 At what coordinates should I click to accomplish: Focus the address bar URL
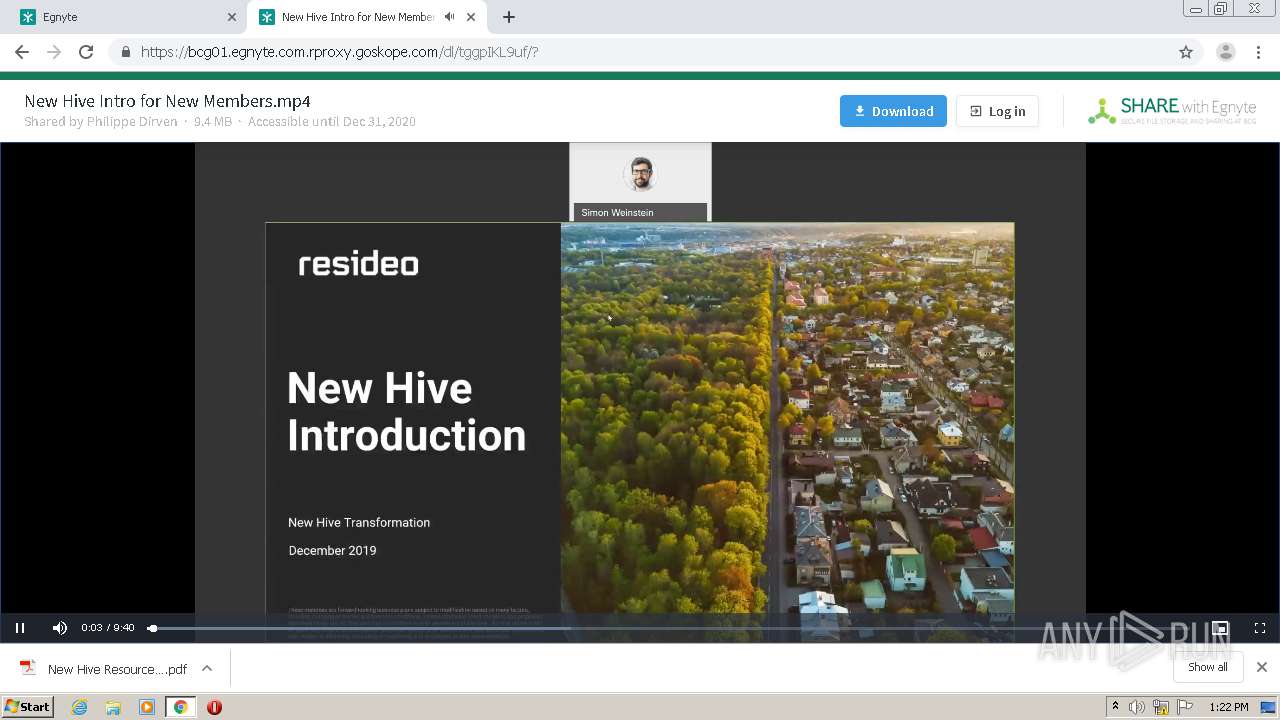coord(340,52)
